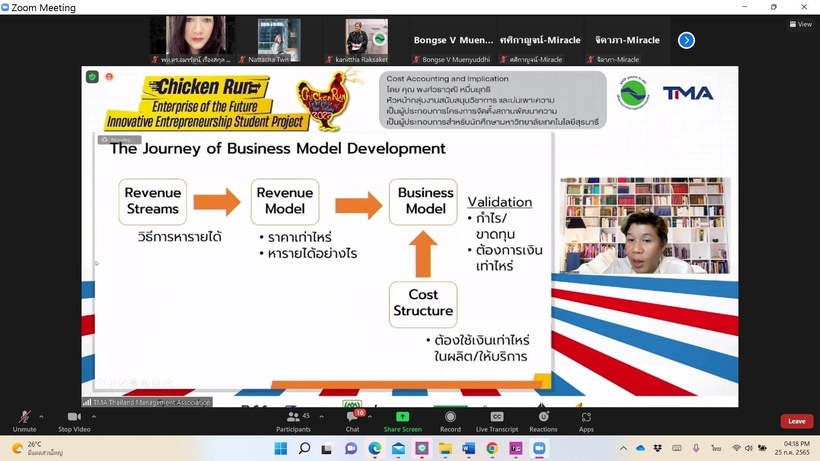
Task: Open the Reactions menu
Action: [x=543, y=421]
